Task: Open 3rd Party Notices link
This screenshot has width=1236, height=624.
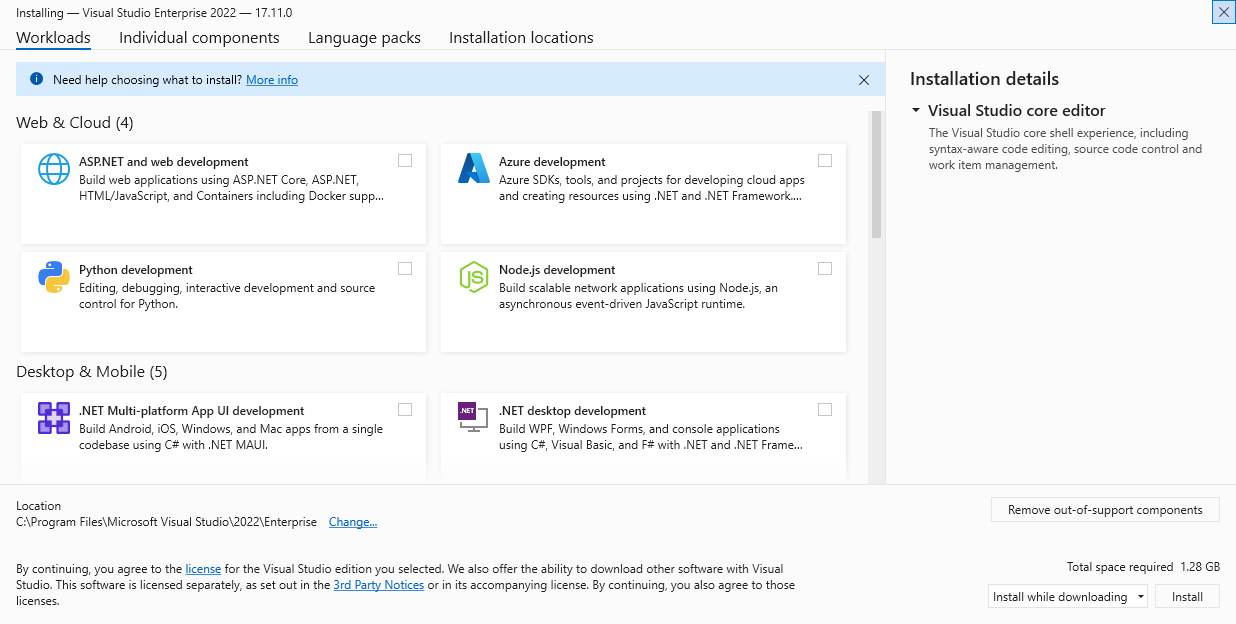Action: pyautogui.click(x=379, y=585)
